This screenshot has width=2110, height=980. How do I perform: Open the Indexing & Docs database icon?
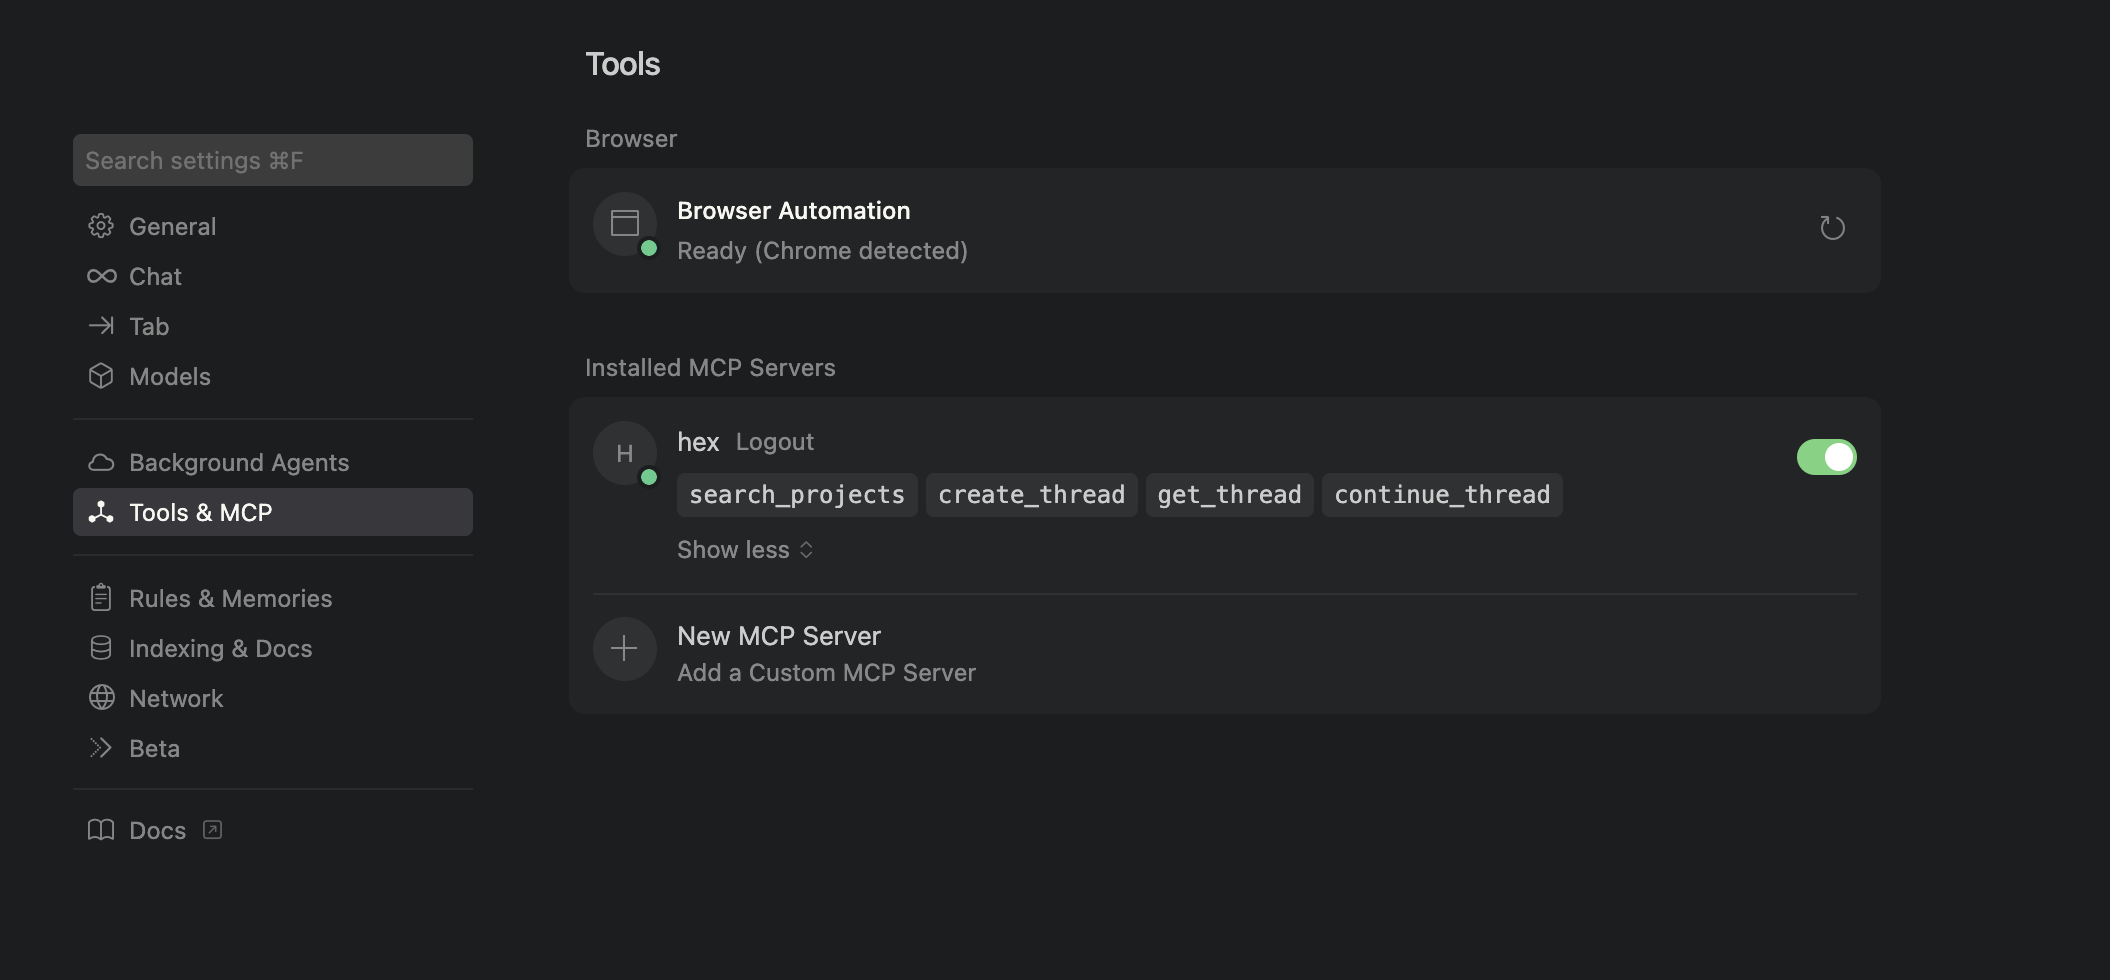[x=101, y=647]
